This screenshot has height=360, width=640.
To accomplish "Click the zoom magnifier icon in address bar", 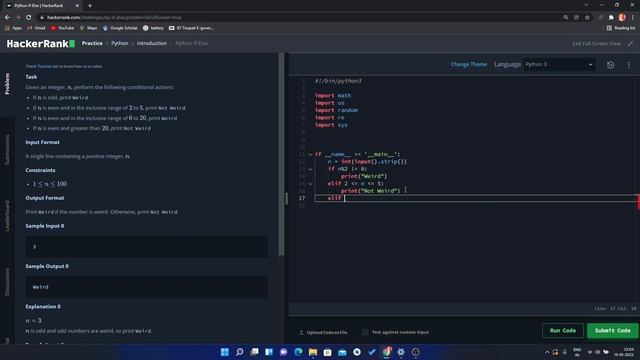I will click(566, 18).
